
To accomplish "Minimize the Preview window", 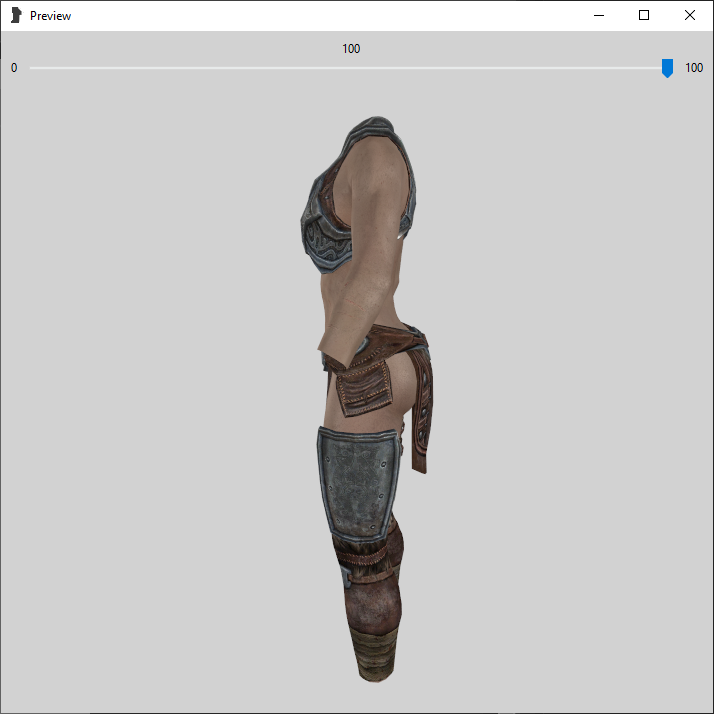I will point(599,15).
